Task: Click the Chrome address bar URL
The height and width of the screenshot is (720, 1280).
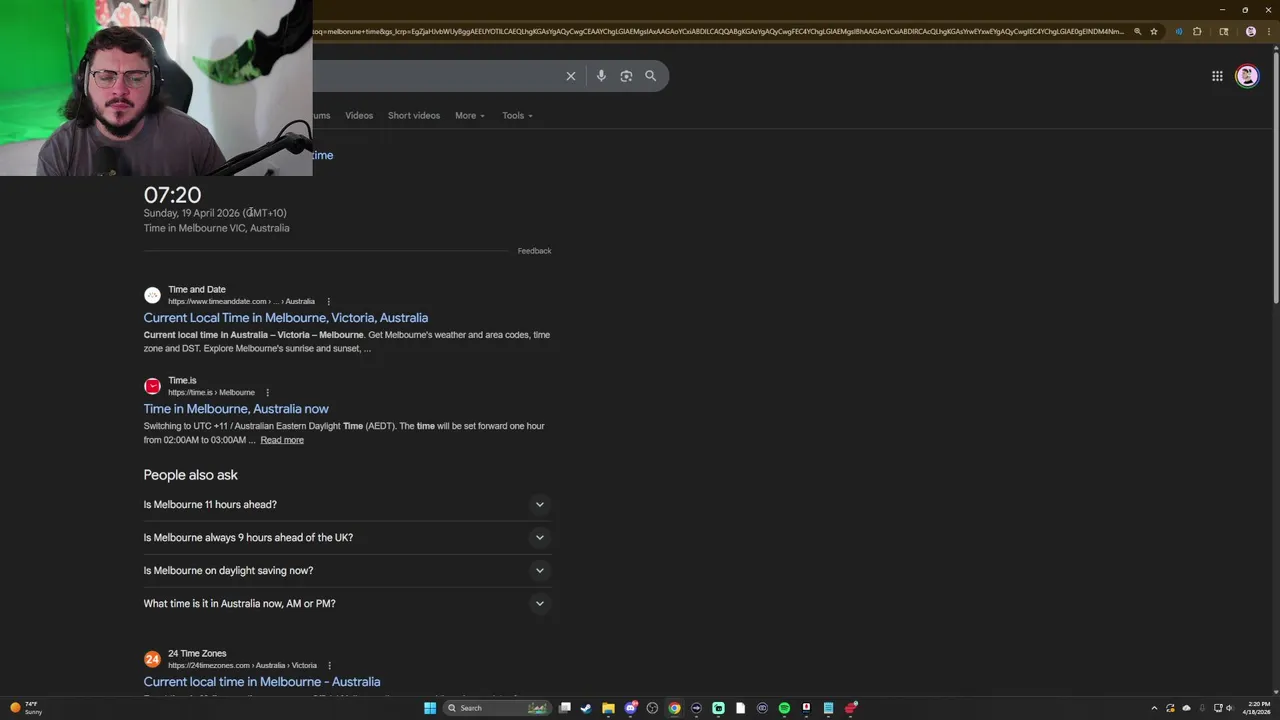Action: [718, 31]
